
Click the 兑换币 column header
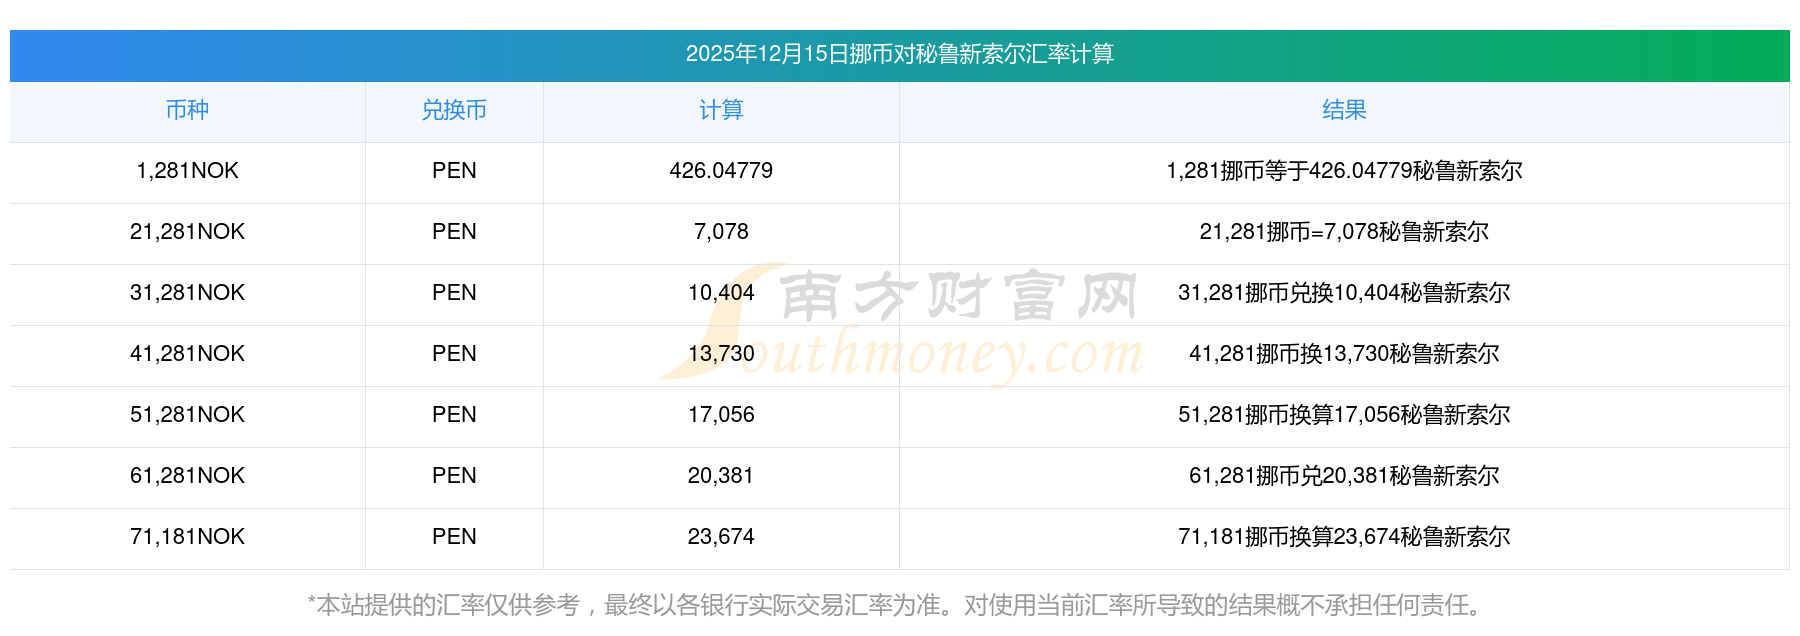tap(454, 110)
